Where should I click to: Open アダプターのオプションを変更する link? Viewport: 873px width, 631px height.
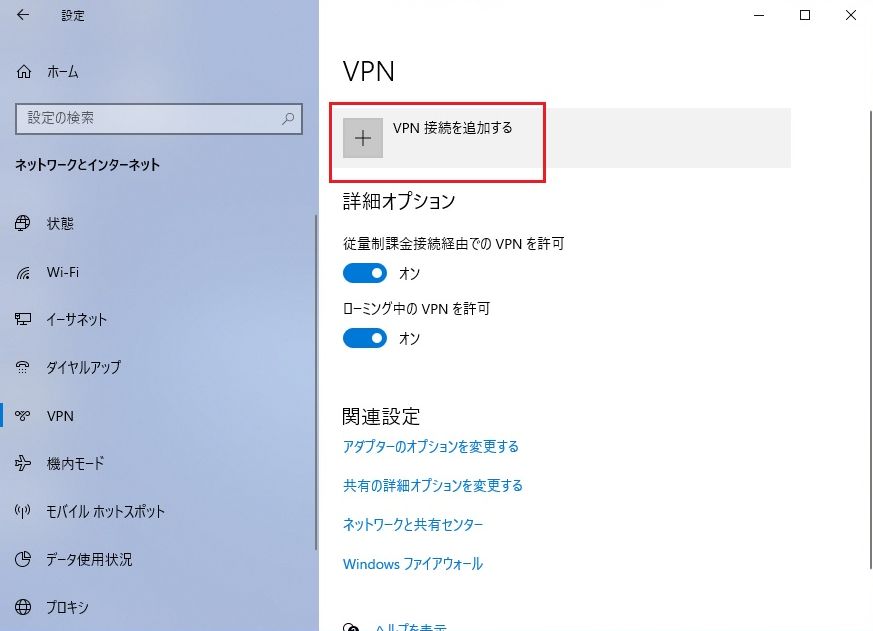pyautogui.click(x=430, y=447)
